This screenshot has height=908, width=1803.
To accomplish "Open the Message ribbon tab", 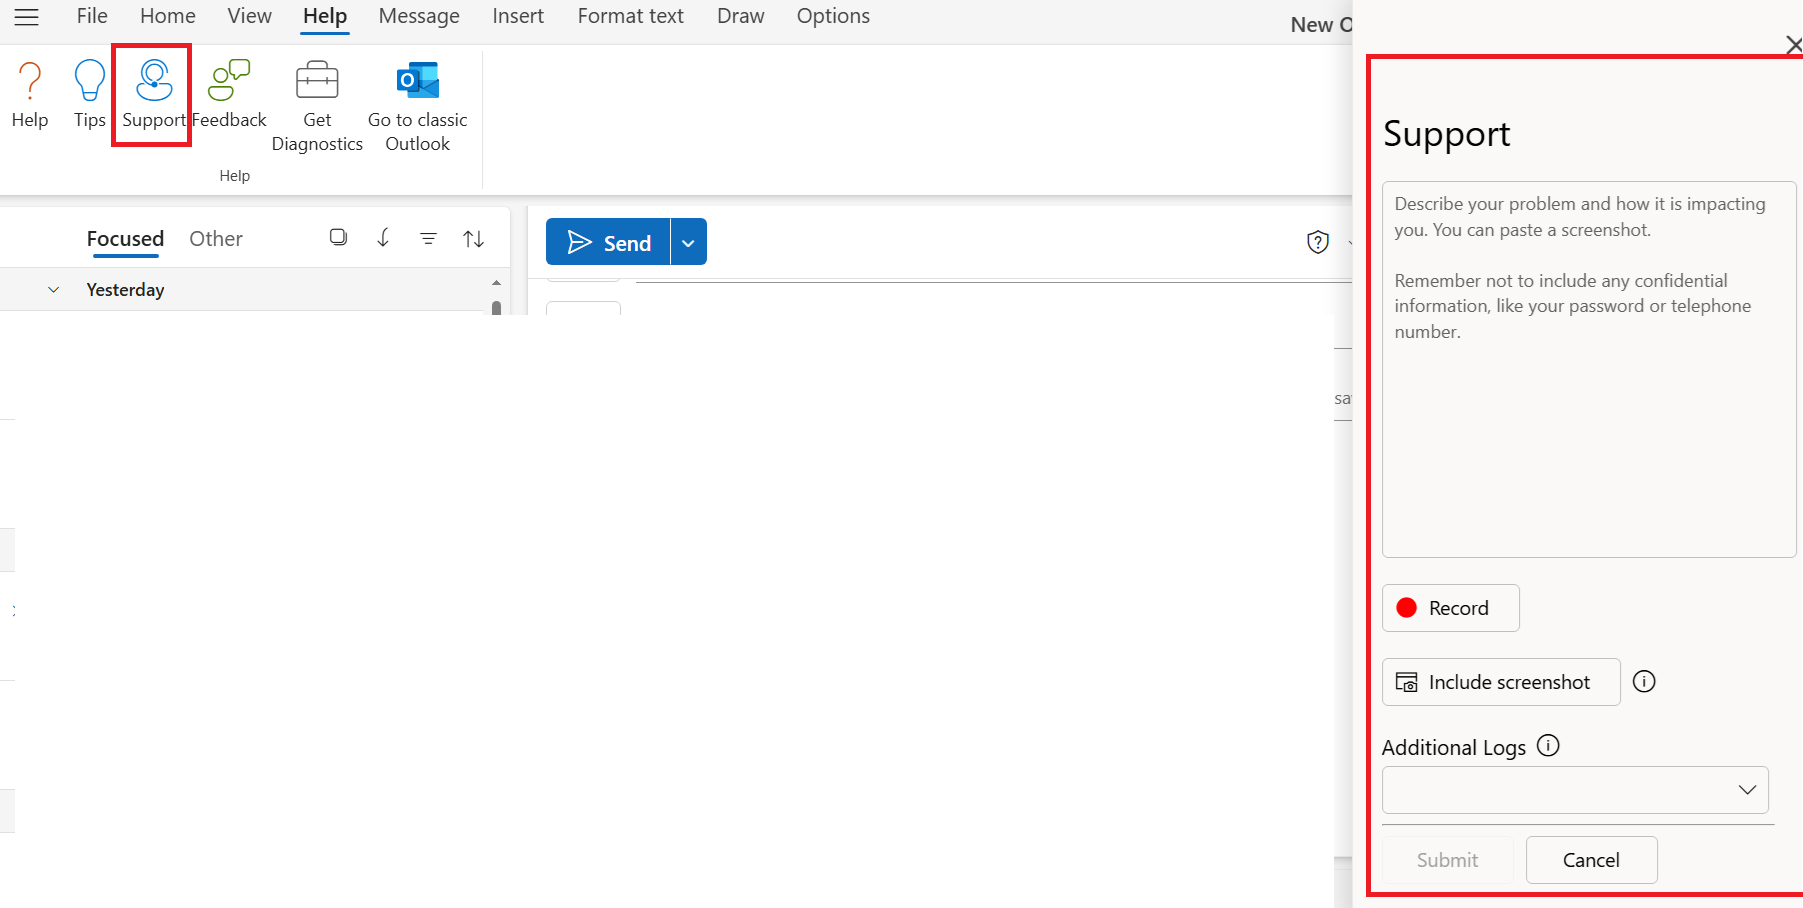I will coord(419,16).
